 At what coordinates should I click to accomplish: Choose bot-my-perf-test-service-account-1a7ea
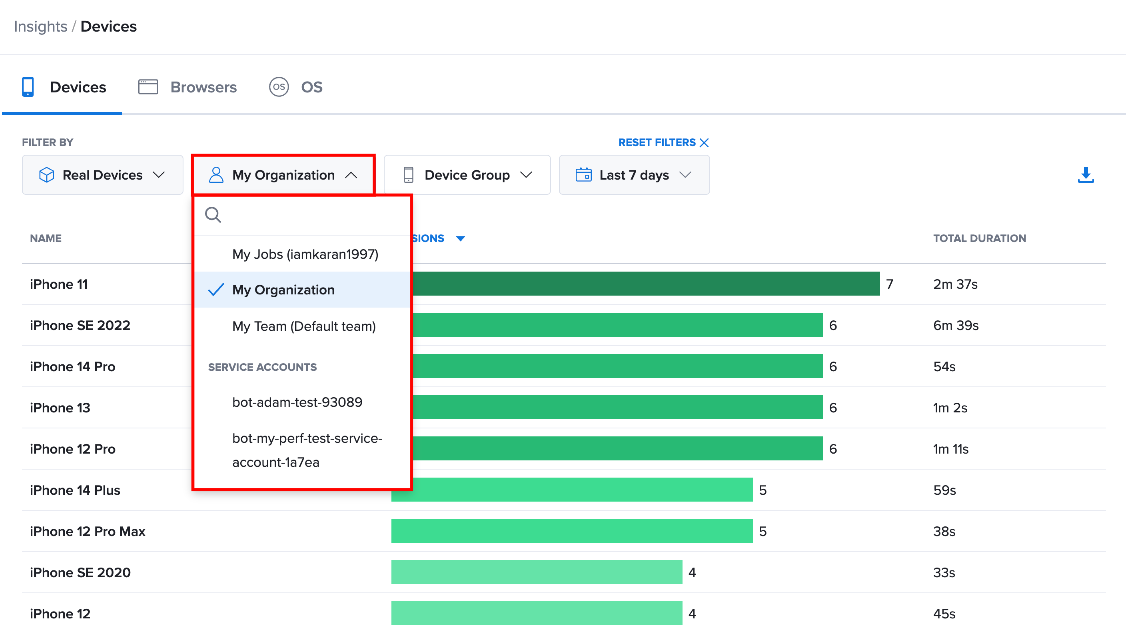point(302,451)
